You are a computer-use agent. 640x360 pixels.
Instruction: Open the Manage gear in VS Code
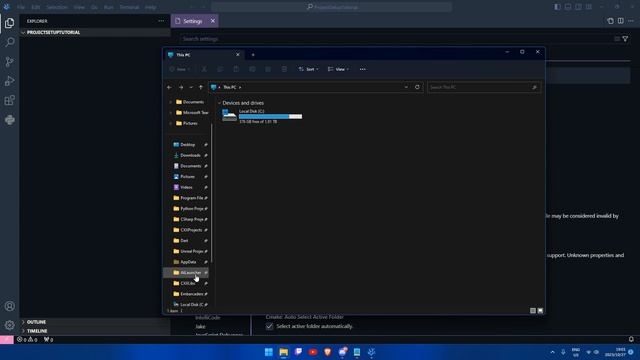tap(9, 325)
